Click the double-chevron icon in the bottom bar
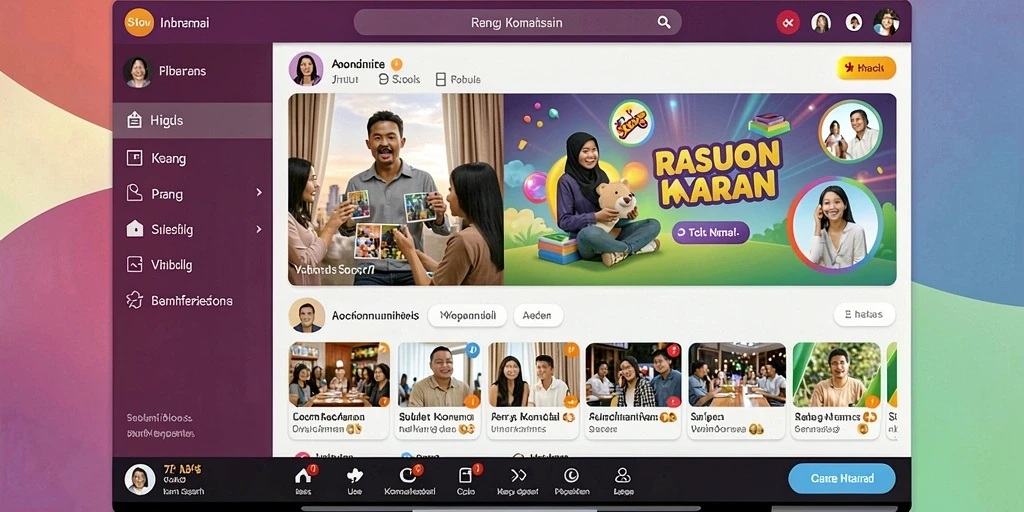 coord(519,475)
